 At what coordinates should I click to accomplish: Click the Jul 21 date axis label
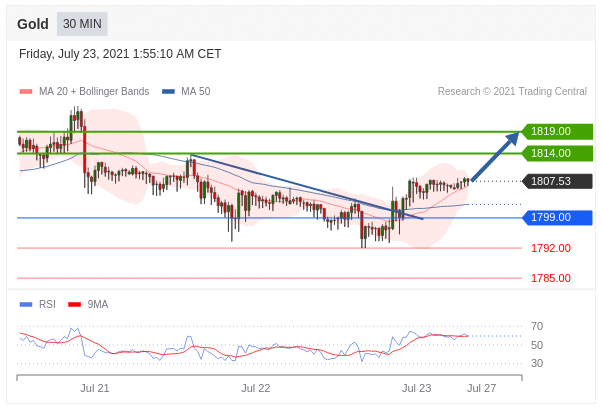(x=95, y=387)
